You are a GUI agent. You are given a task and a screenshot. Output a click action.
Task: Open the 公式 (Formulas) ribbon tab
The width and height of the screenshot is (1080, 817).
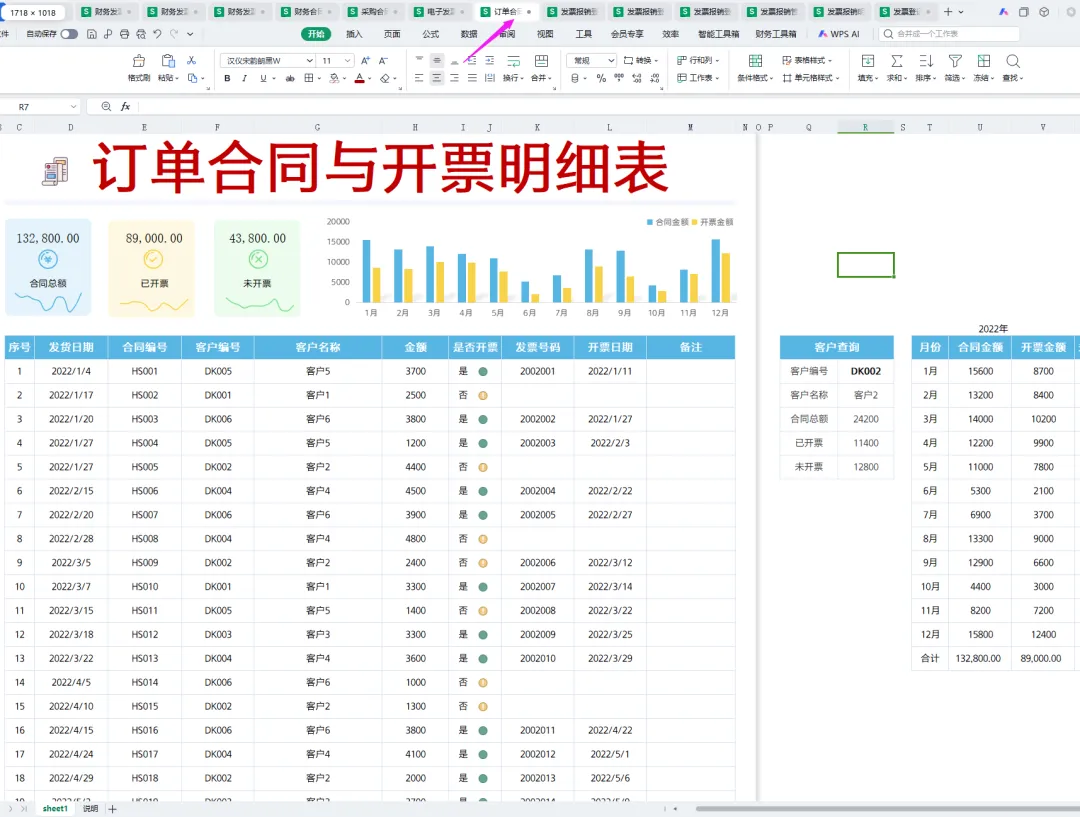[x=430, y=34]
